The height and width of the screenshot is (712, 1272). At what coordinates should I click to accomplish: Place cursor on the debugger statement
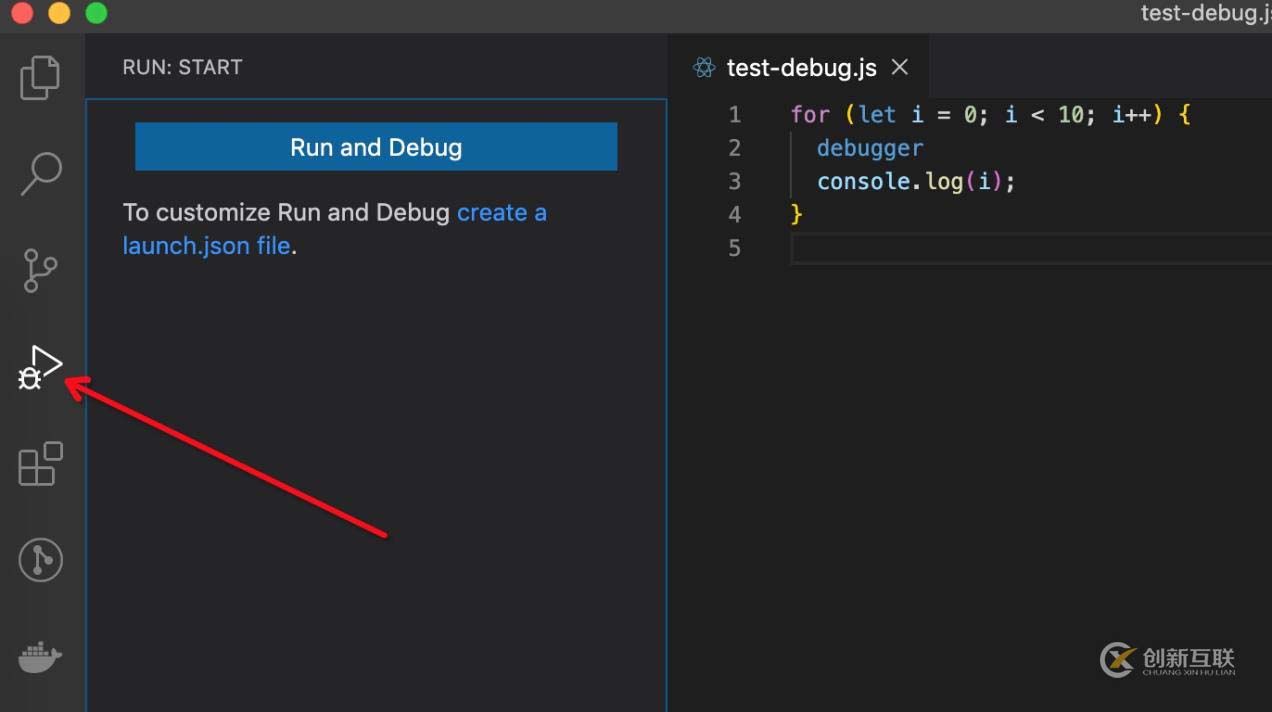[x=869, y=148]
